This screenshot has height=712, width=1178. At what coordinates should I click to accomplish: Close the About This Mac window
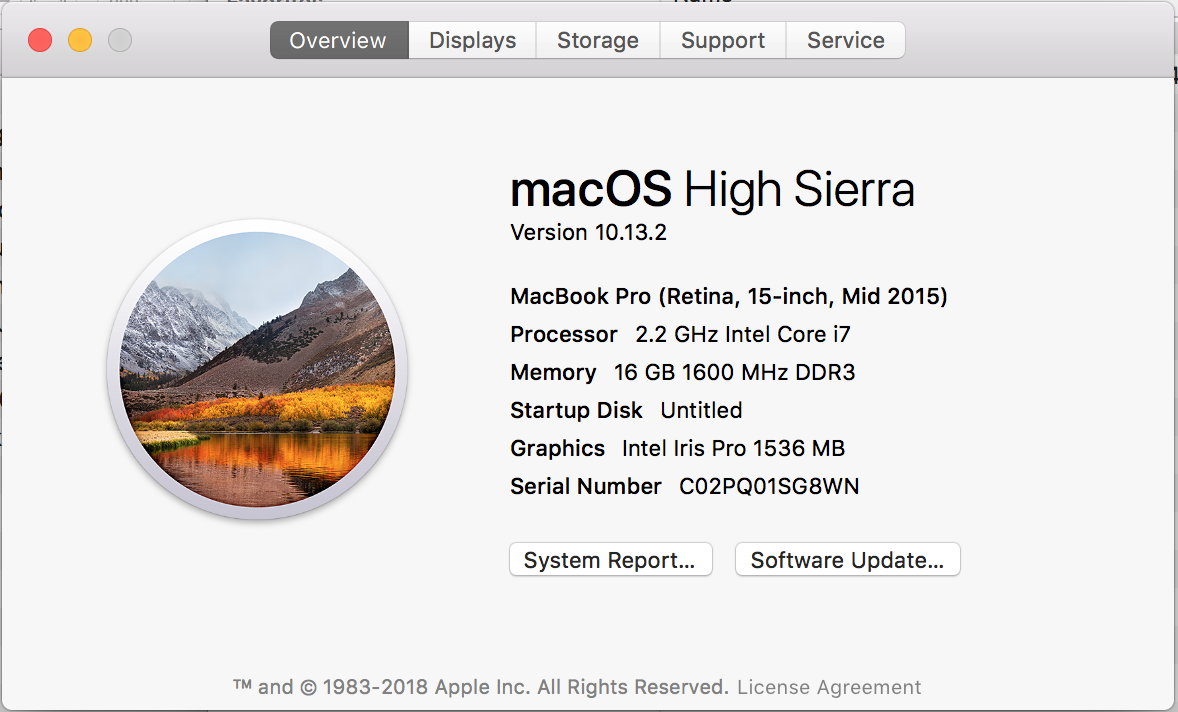pos(40,40)
